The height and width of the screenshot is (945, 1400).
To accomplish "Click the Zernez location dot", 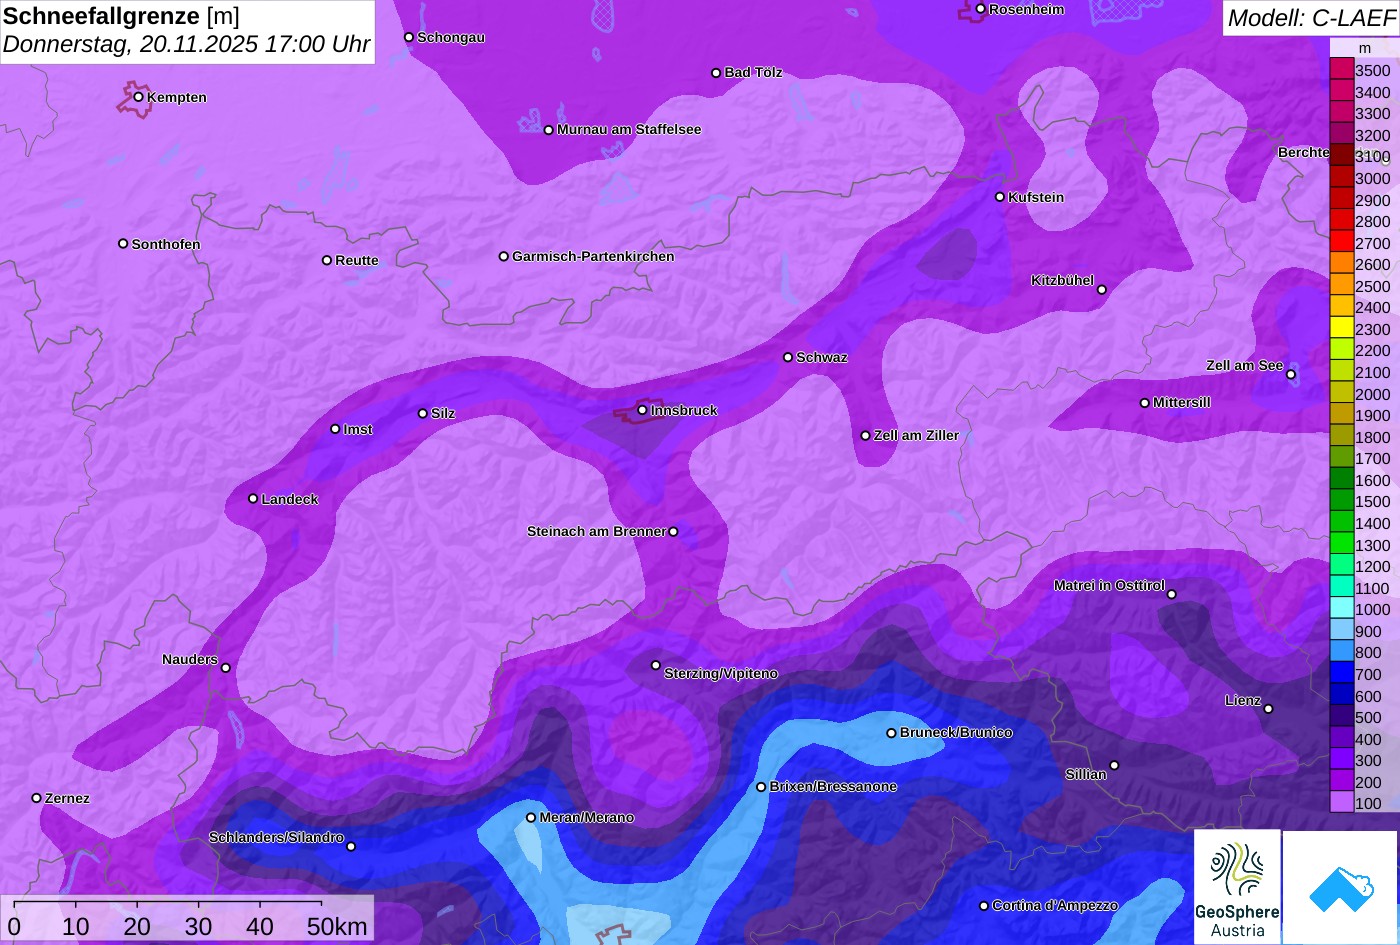I will pyautogui.click(x=36, y=798).
